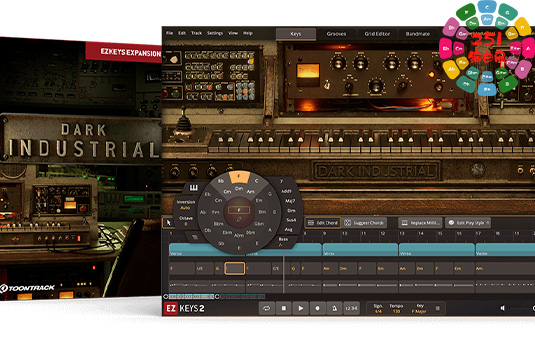The image size is (535, 363).
Task: Select Bb on the chord wheel
Action: tap(221, 181)
